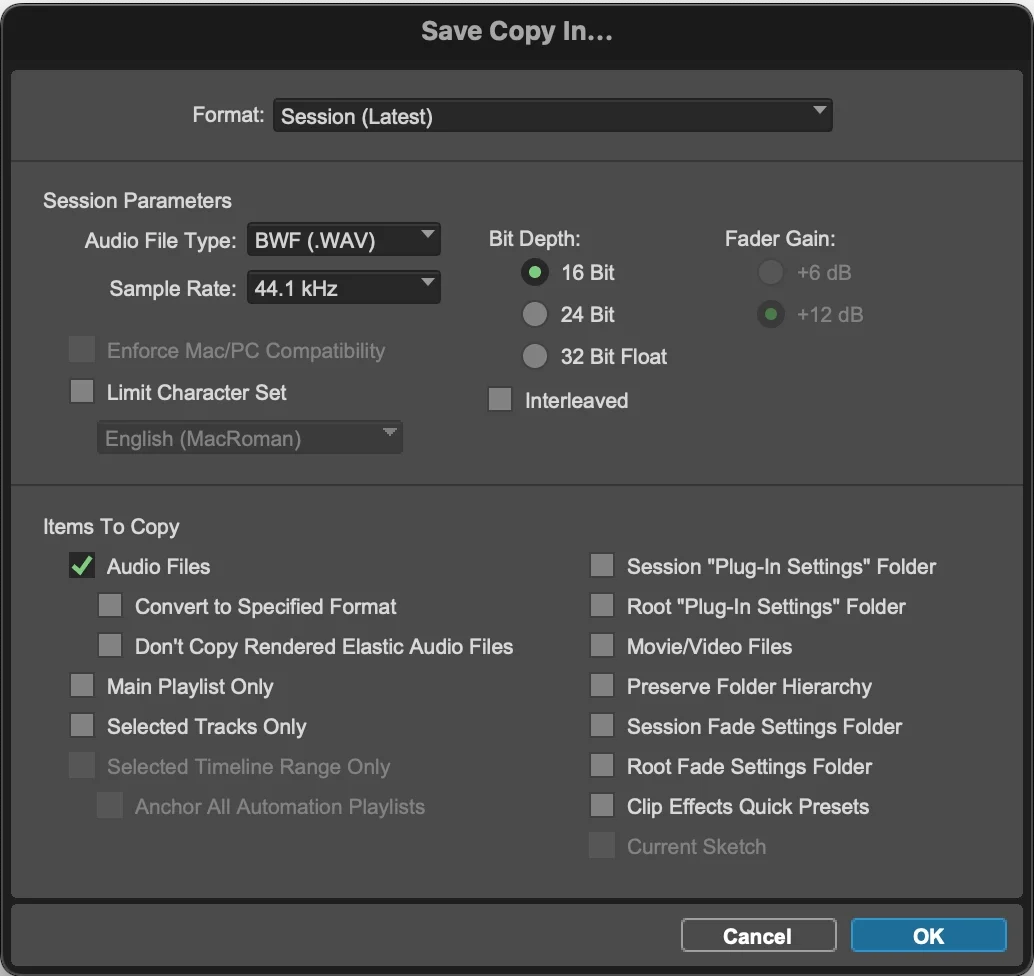Confirm with the OK button
The image size is (1034, 976).
point(928,935)
